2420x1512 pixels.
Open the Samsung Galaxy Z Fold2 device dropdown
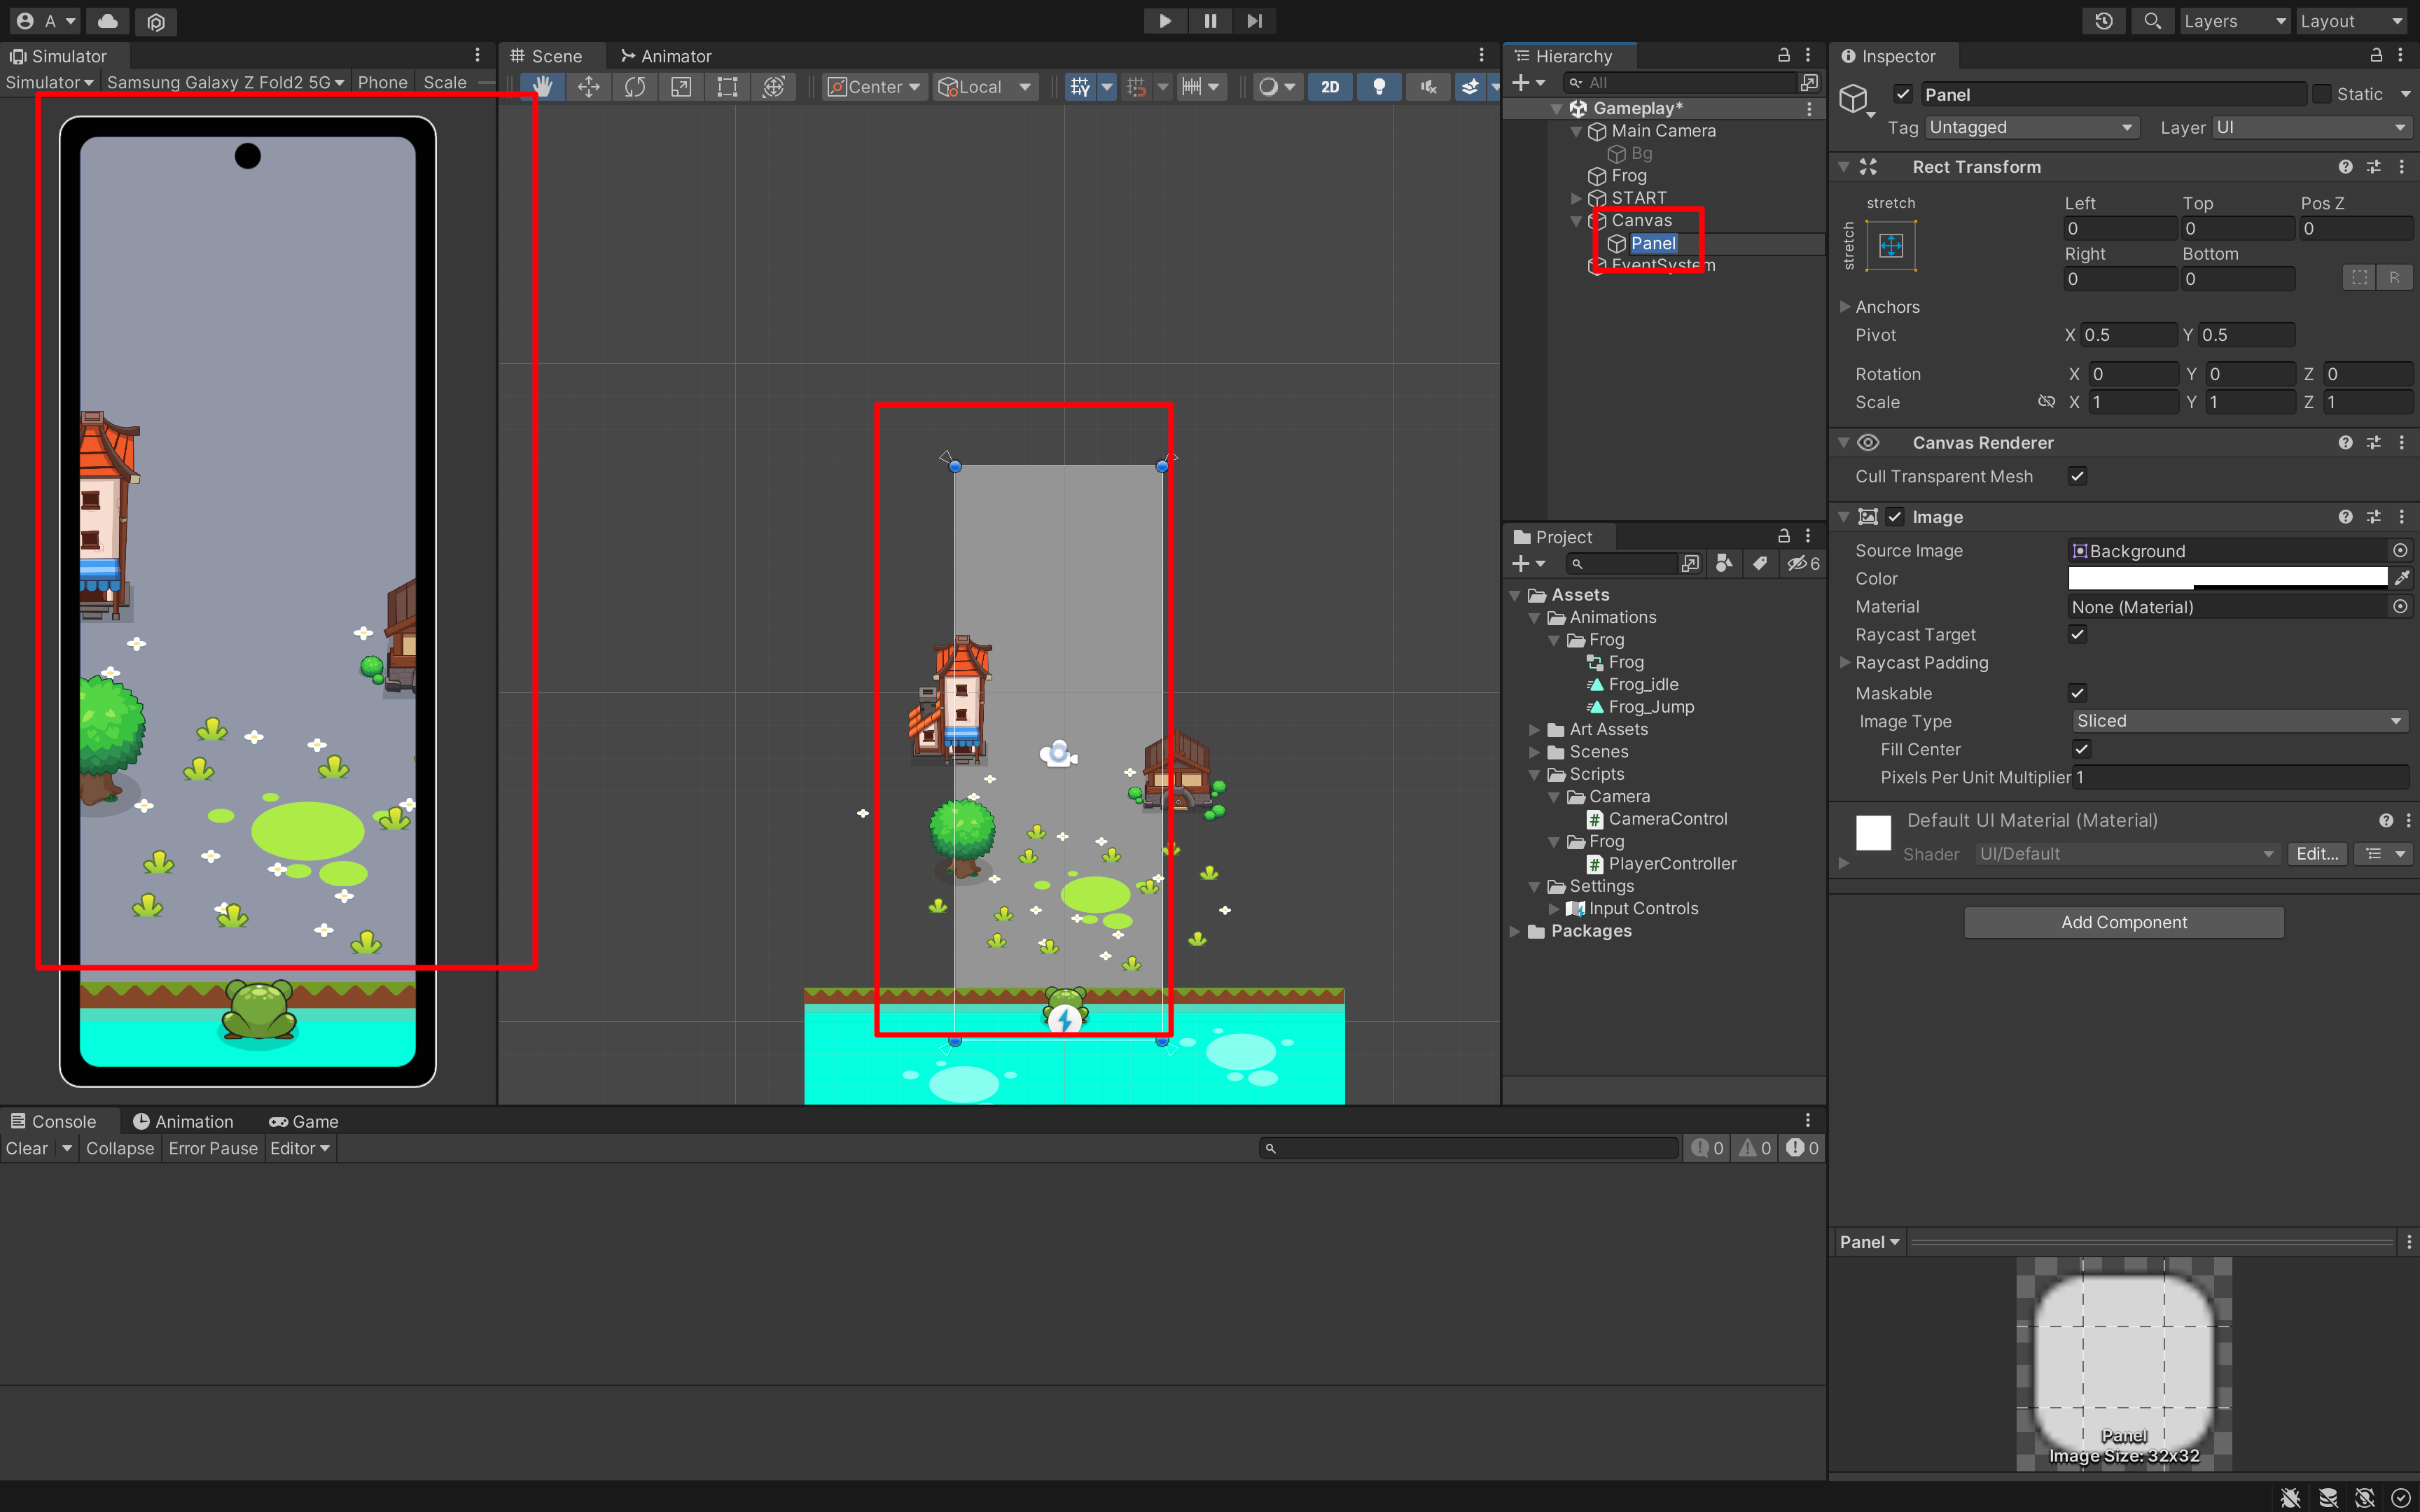pyautogui.click(x=225, y=83)
